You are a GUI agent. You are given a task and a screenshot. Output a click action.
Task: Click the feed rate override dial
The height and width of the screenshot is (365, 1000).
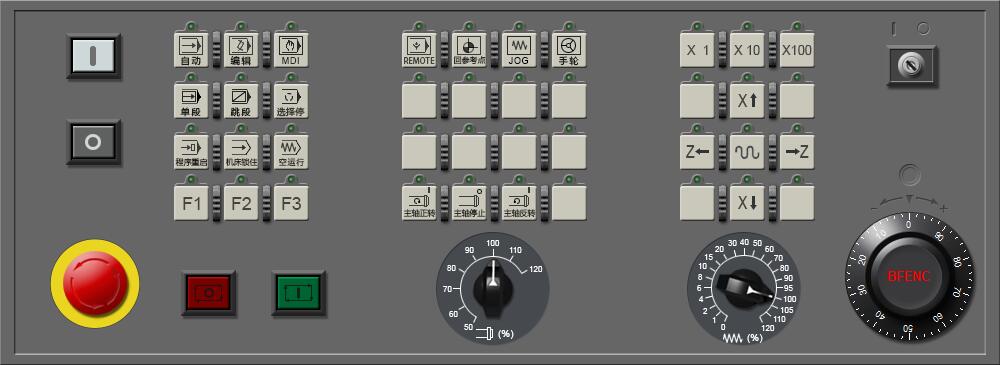click(744, 288)
